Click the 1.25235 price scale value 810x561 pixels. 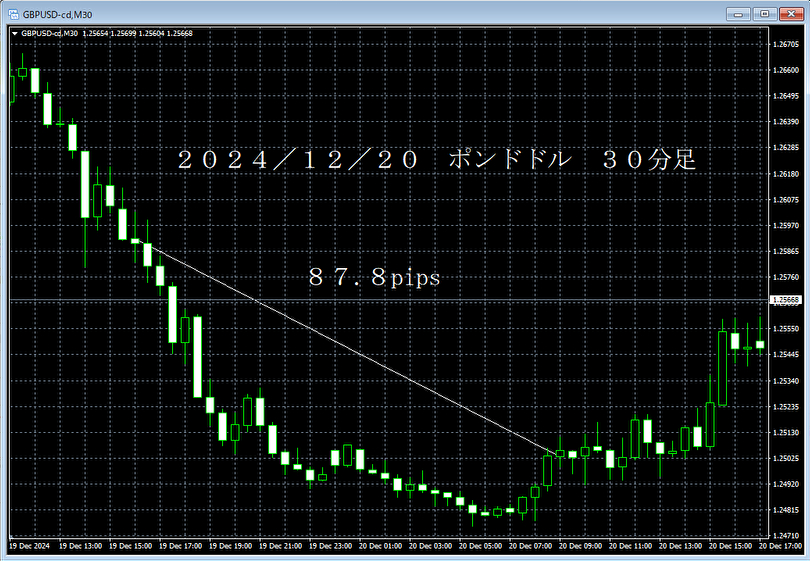point(786,407)
